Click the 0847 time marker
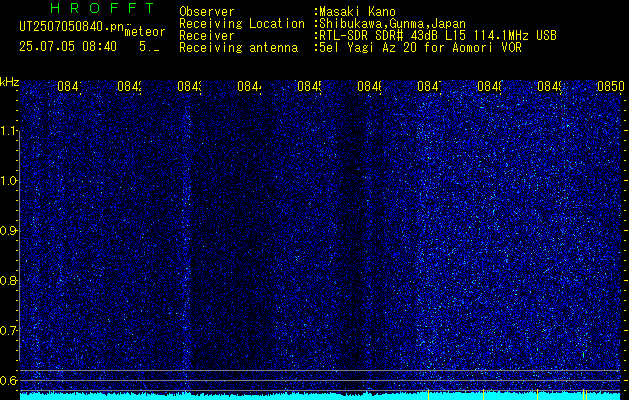 429,86
